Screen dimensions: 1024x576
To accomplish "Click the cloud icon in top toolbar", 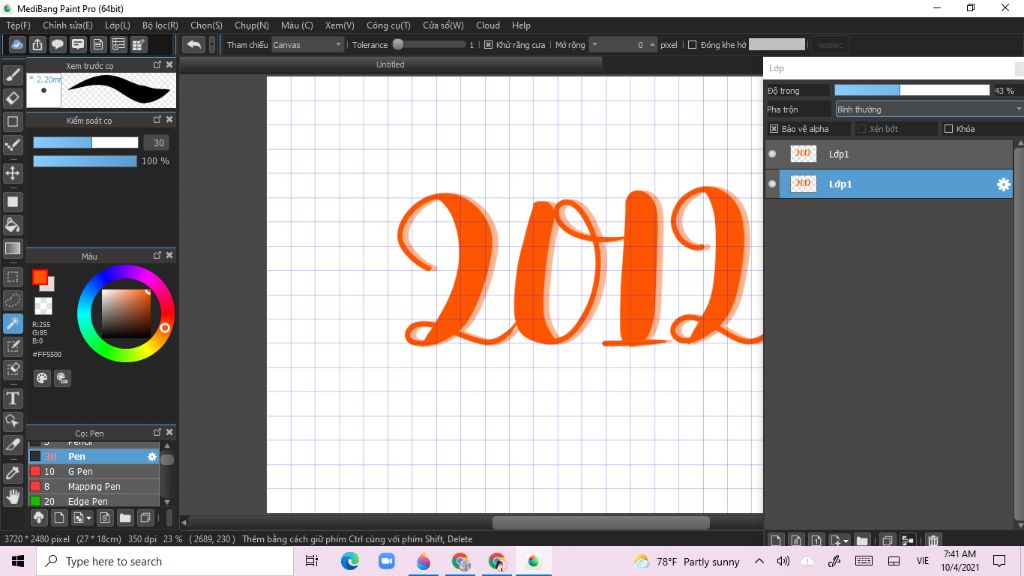I will pyautogui.click(x=17, y=44).
